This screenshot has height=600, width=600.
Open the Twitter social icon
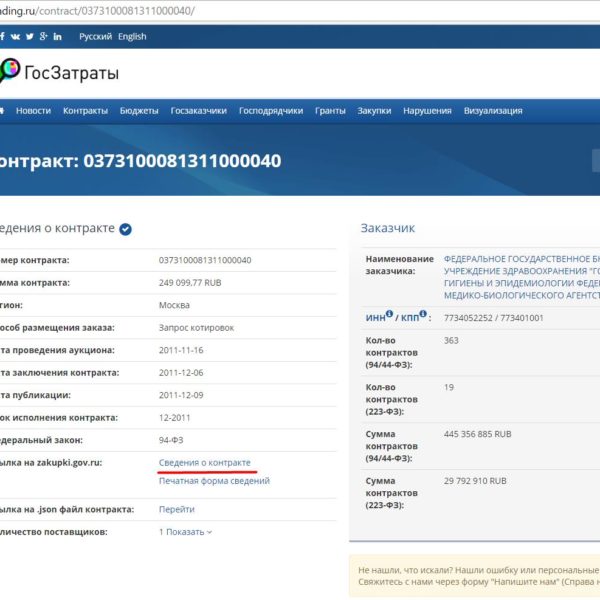coord(29,37)
